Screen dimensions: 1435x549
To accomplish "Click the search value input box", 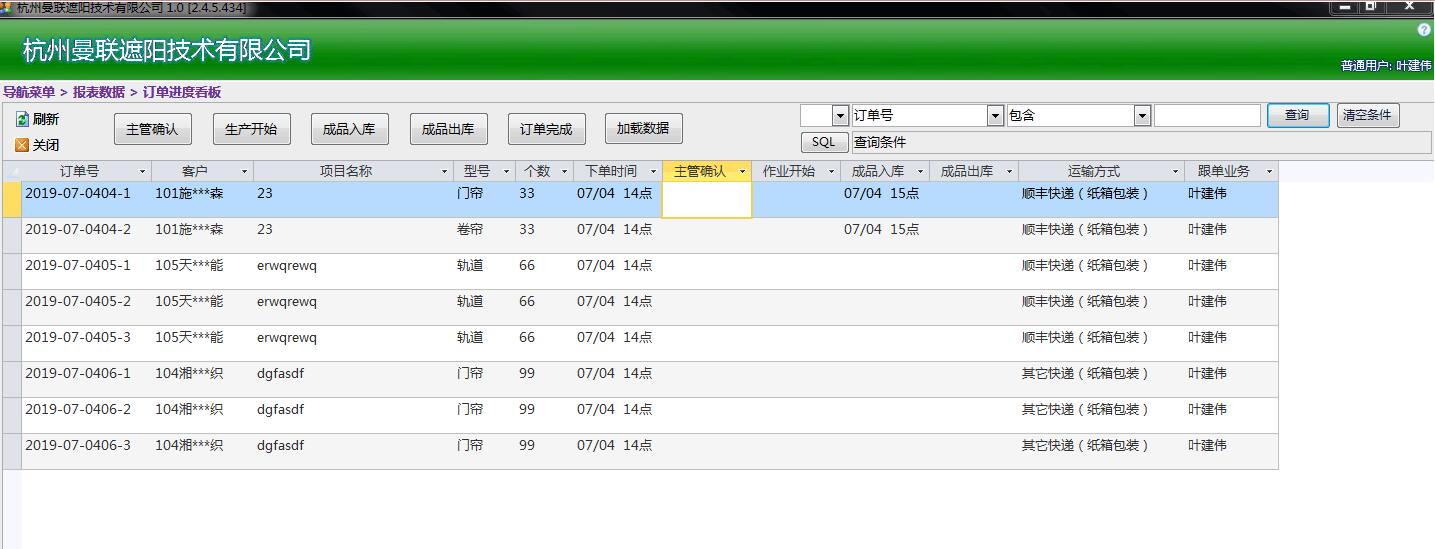I will click(1207, 116).
